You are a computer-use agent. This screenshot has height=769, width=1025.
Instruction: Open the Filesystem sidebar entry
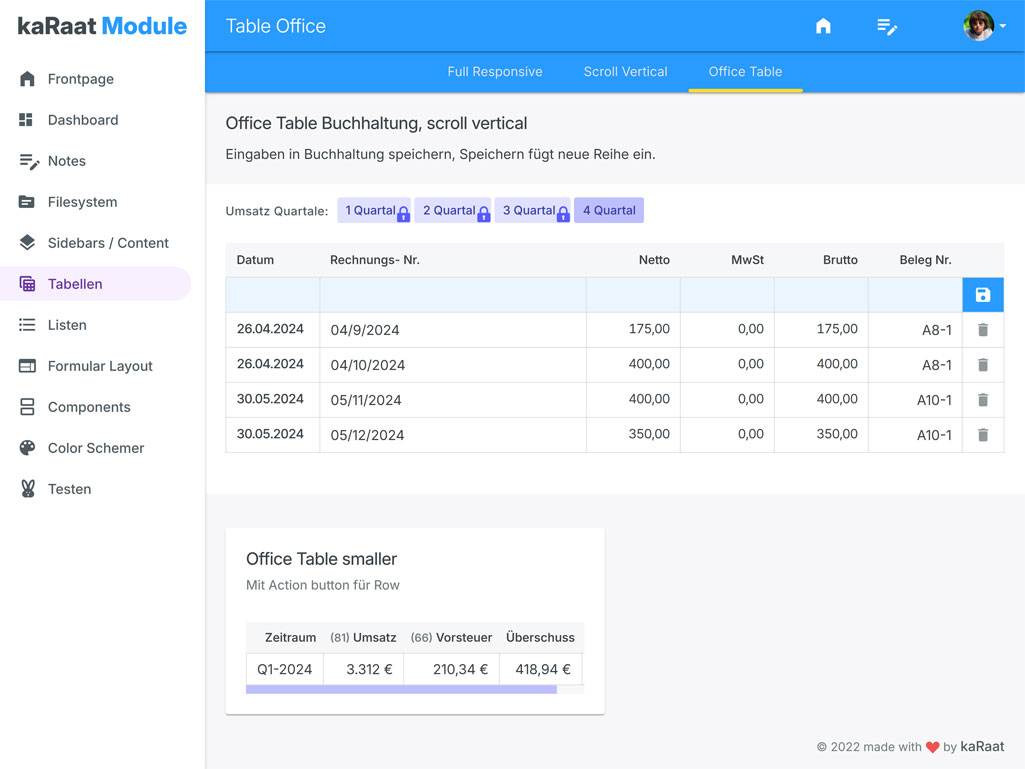tap(82, 202)
